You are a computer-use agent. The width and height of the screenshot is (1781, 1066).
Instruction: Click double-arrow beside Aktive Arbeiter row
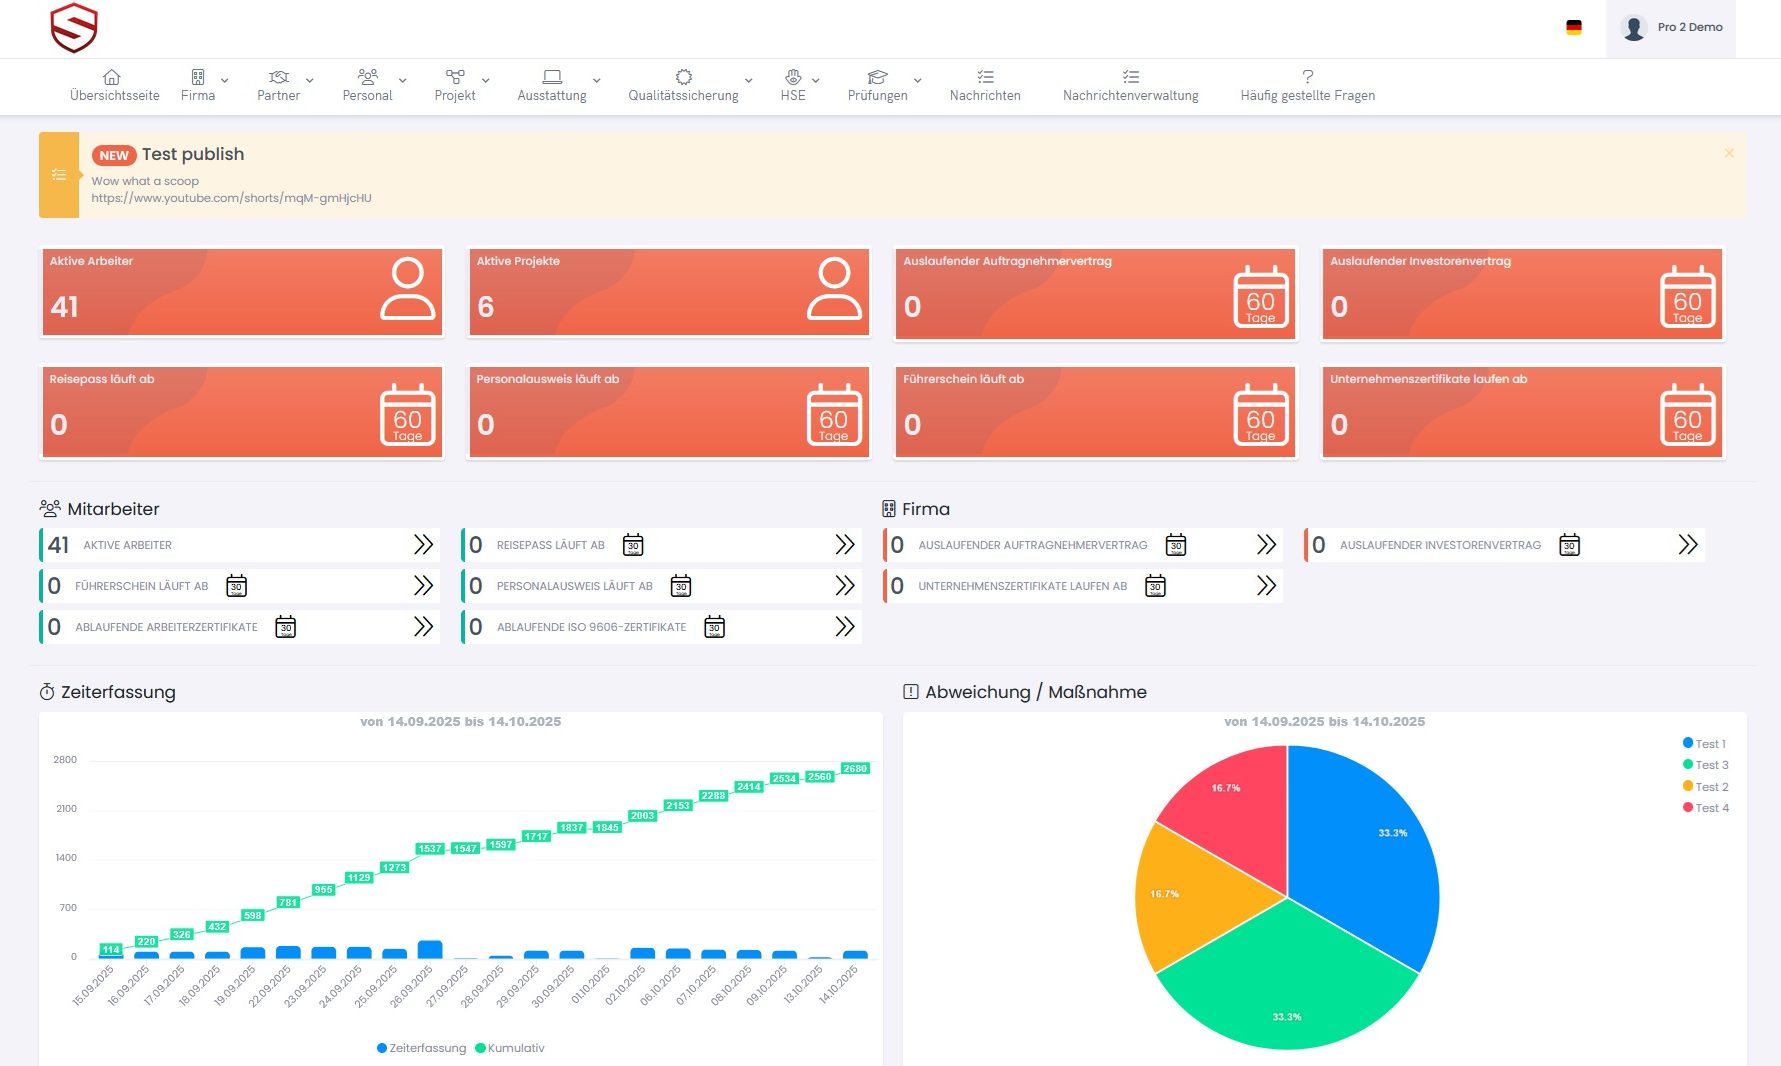click(423, 545)
